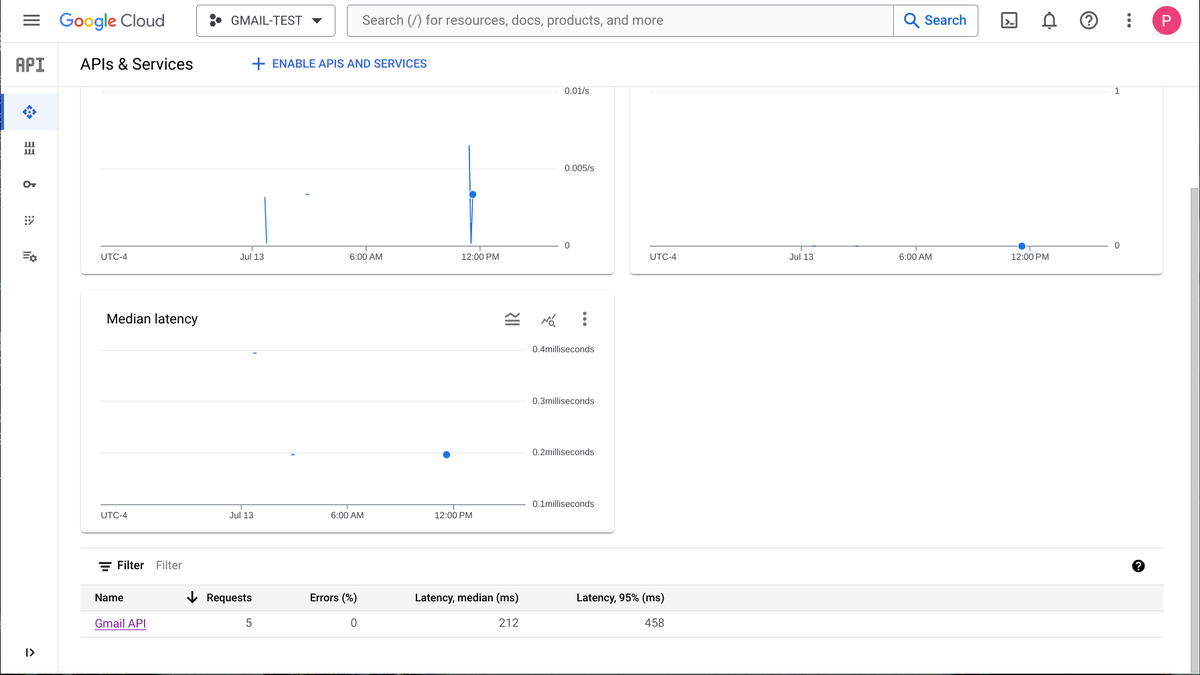Click the median latency value 212
The height and width of the screenshot is (675, 1200).
tap(508, 623)
